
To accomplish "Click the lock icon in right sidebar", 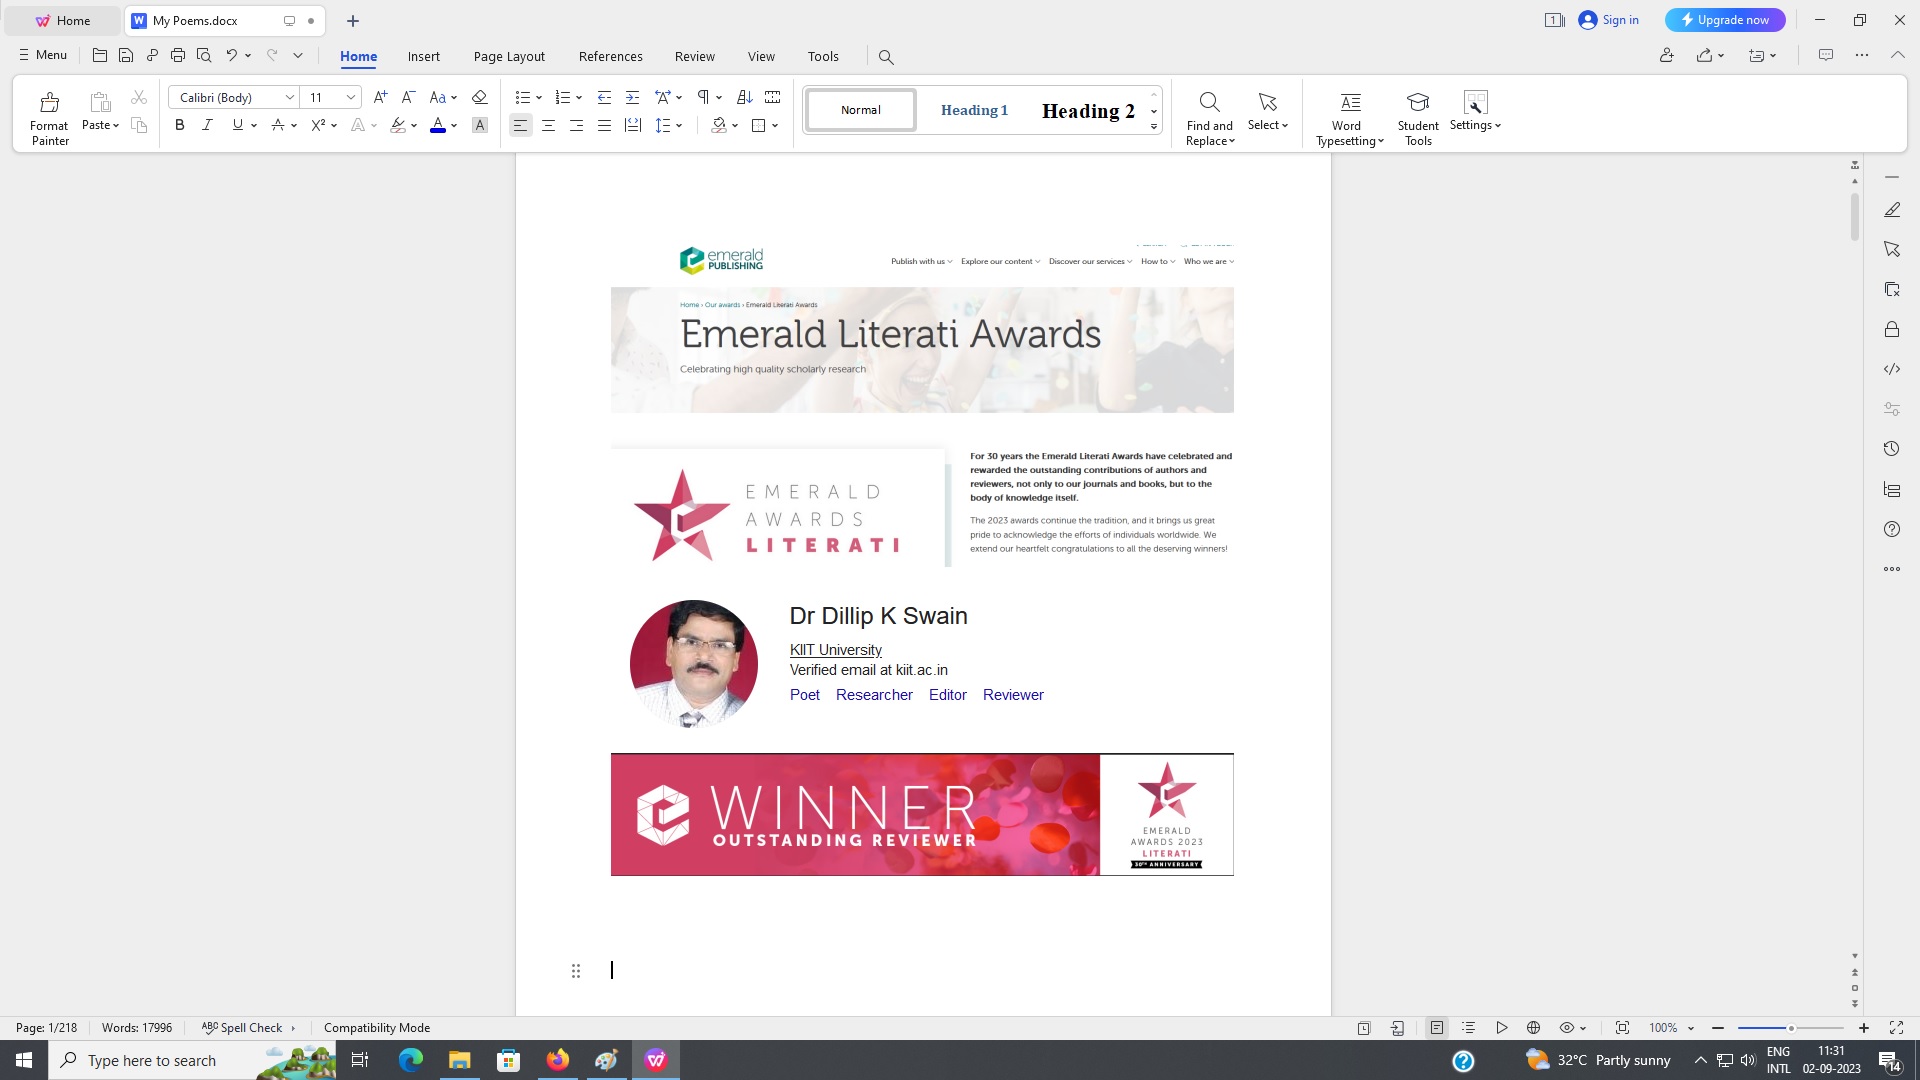I will point(1892,329).
